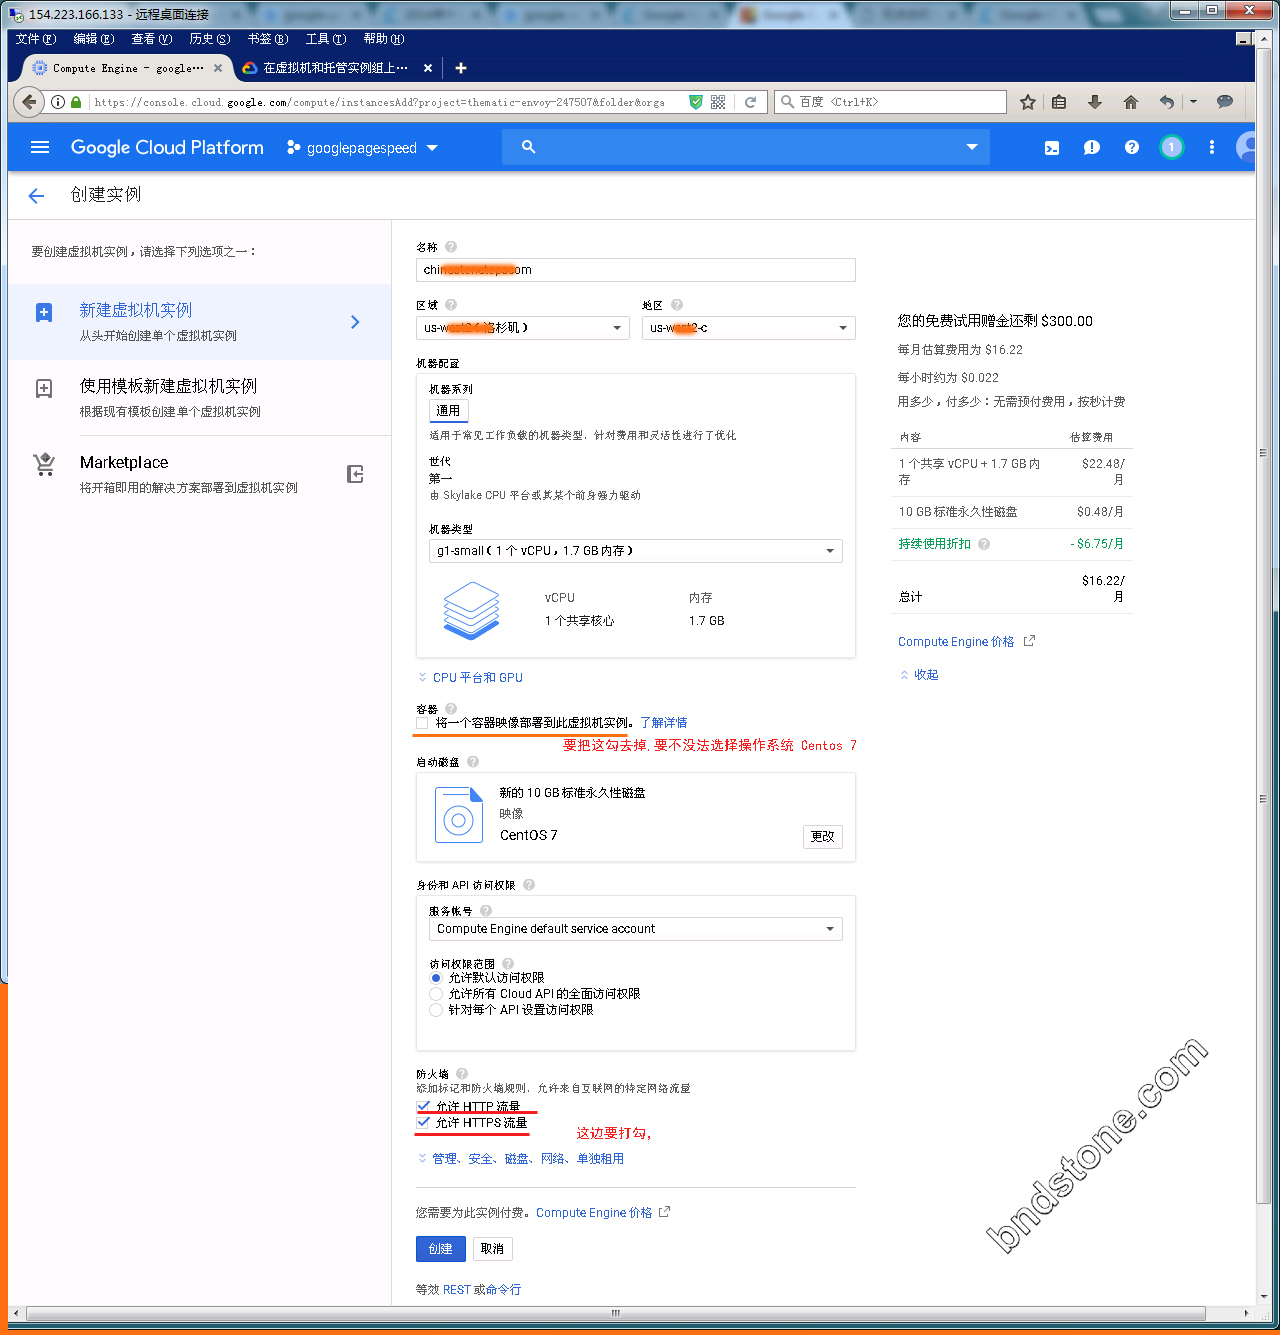Expand 管理、安全、磁盘、网络、单独租用 section

pyautogui.click(x=521, y=1159)
